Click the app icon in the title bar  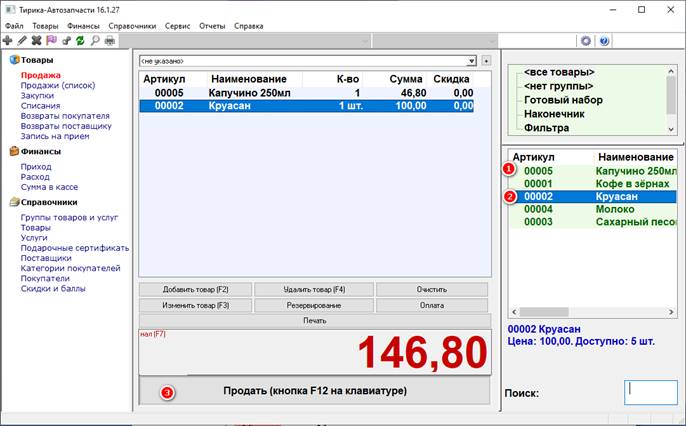[x=10, y=10]
